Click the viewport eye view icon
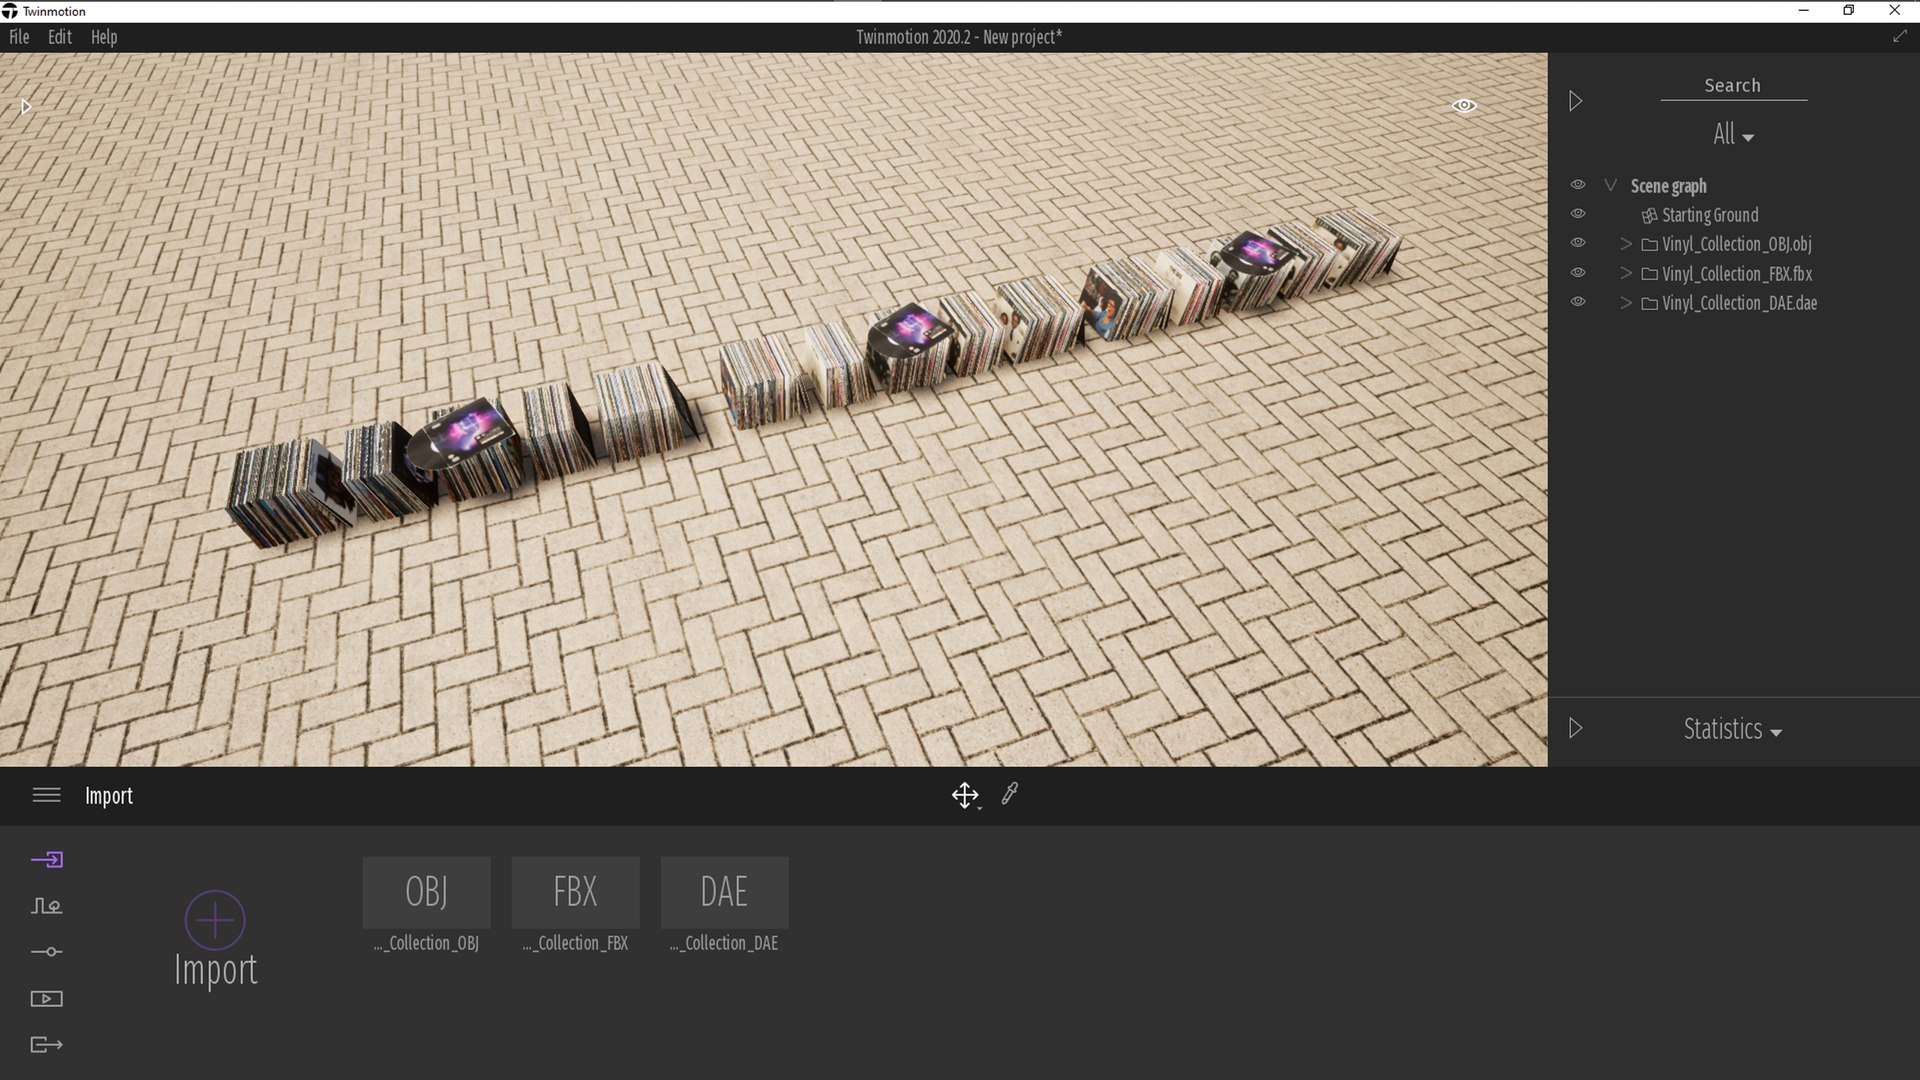Image resolution: width=1920 pixels, height=1080 pixels. 1464,106
